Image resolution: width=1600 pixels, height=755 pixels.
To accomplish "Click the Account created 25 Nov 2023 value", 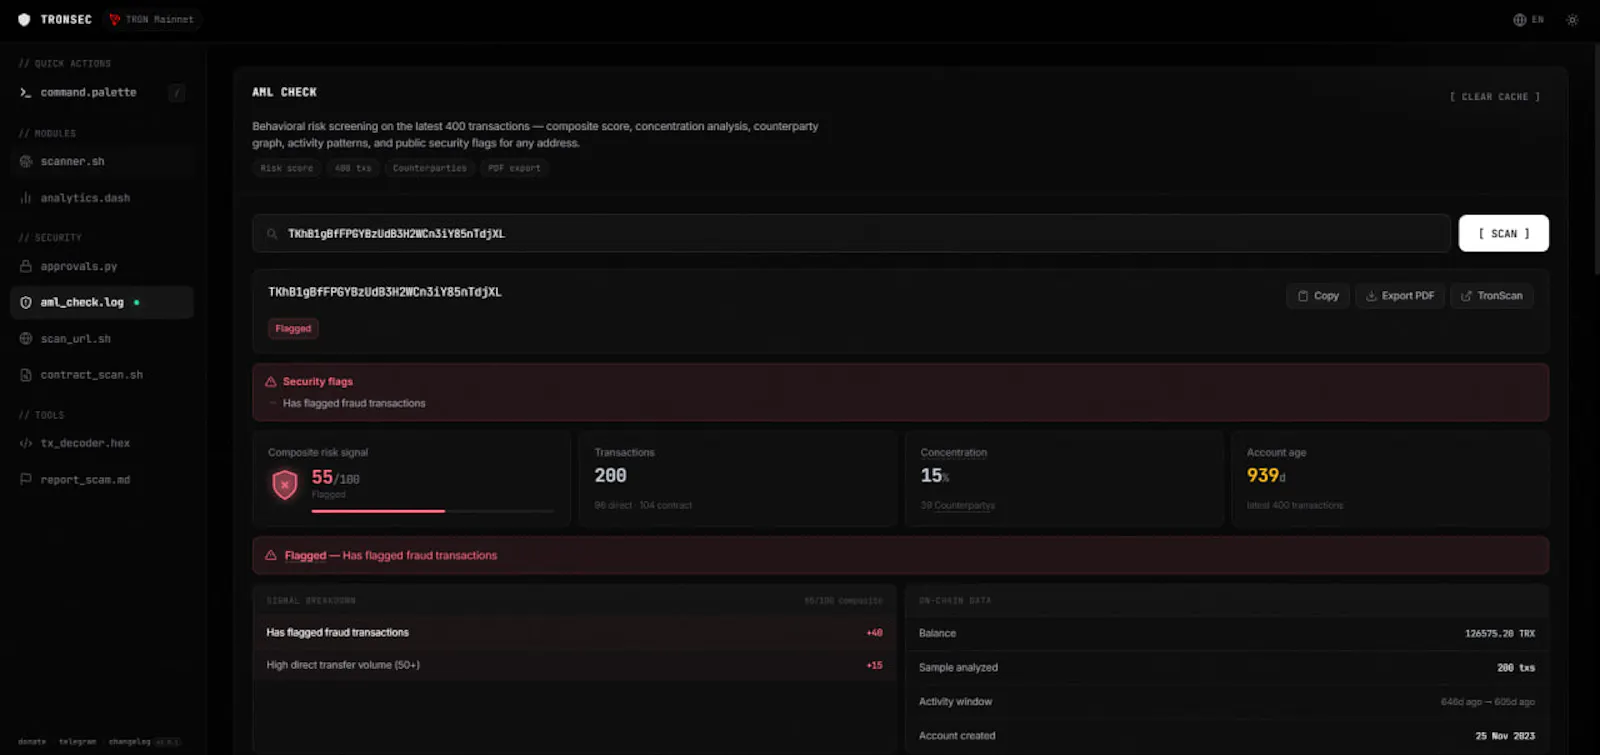I will tap(1505, 735).
